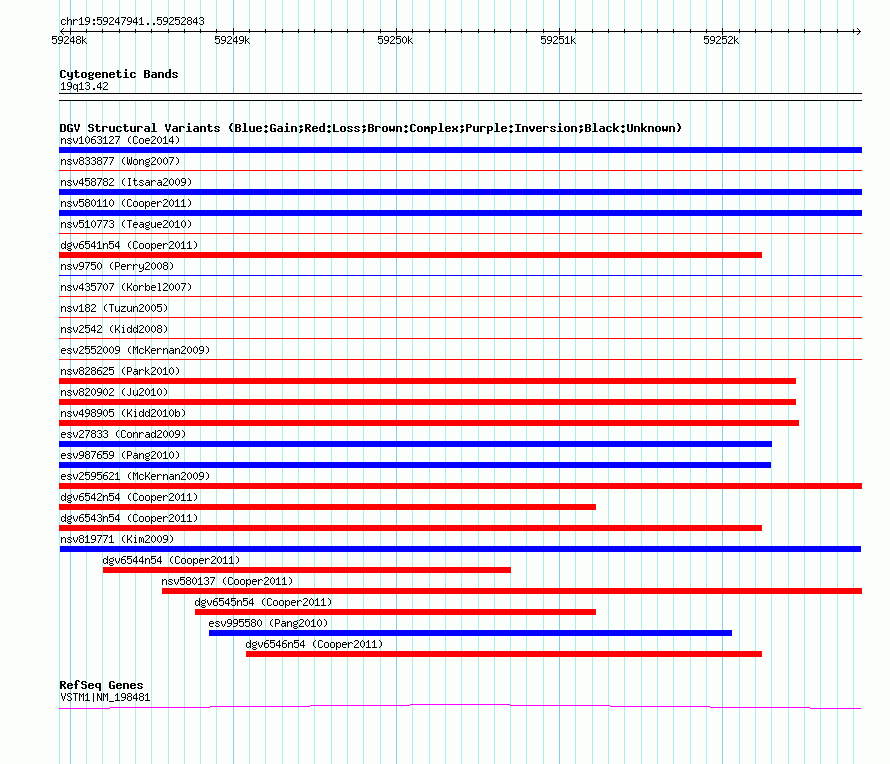
Task: Open the nsv580137 (Cooper2011) label
Action: (x=227, y=581)
